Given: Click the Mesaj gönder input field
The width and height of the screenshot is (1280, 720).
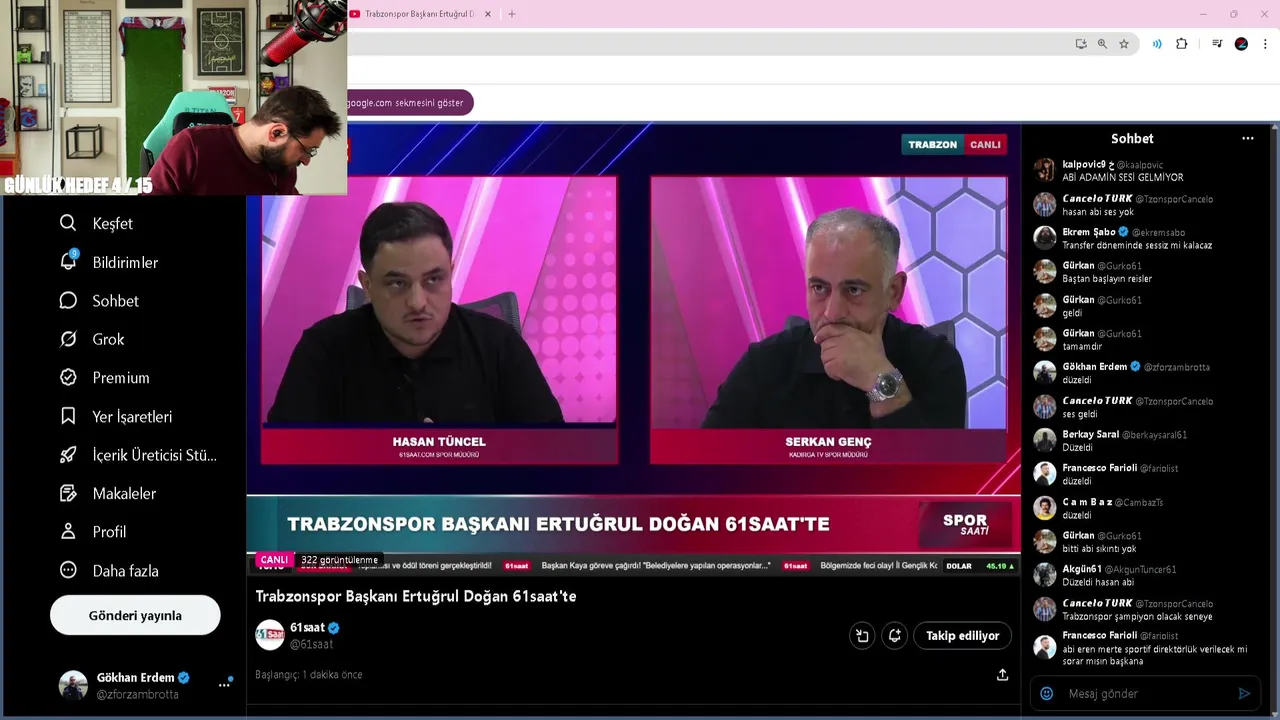Looking at the screenshot, I should click(x=1145, y=693).
